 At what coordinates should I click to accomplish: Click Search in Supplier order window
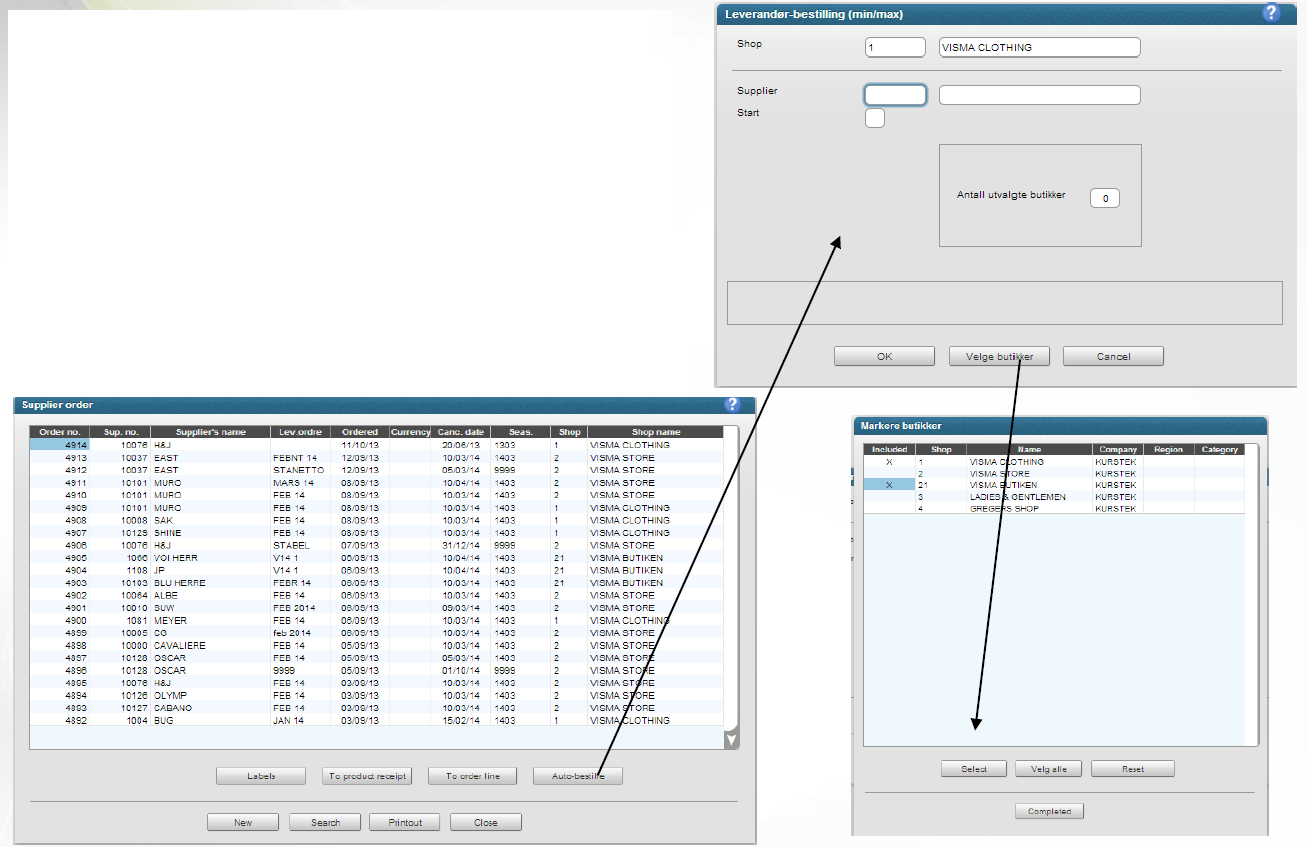tap(325, 822)
